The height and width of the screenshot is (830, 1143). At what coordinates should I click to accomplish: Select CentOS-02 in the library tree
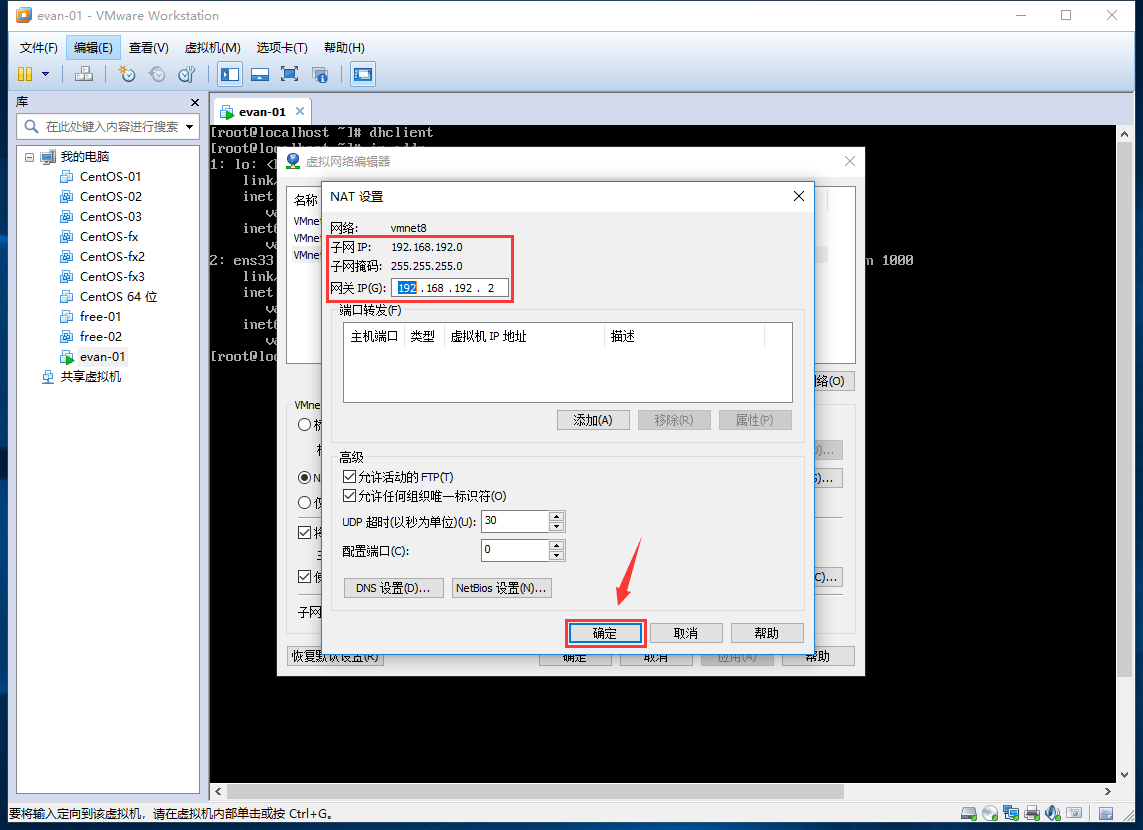(111, 197)
